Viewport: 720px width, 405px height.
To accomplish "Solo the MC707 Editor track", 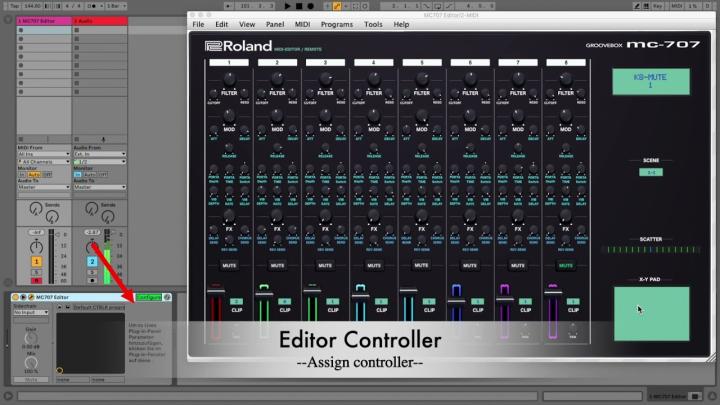I will tap(36, 272).
